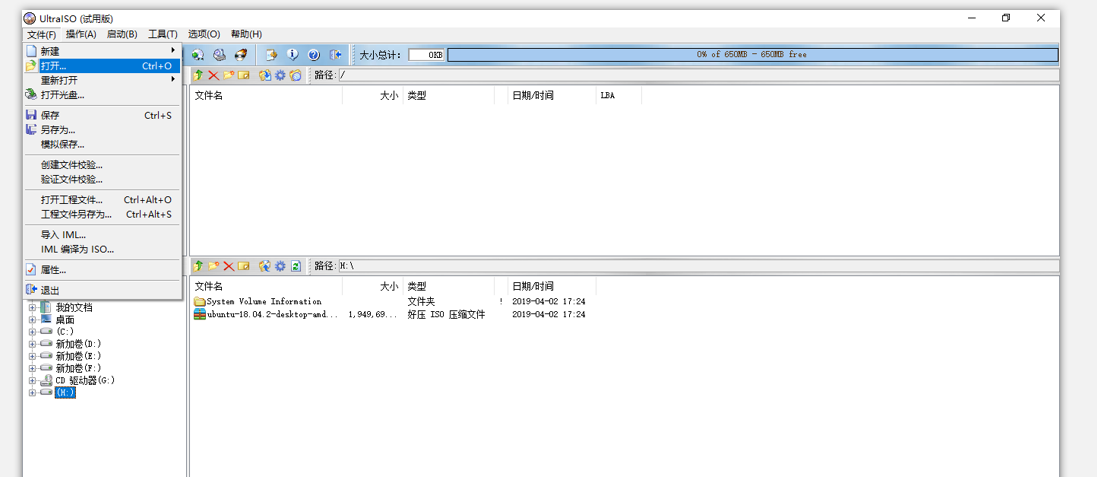1097x477 pixels.
Task: Expand the 我的文档 tree node
Action: pos(31,307)
